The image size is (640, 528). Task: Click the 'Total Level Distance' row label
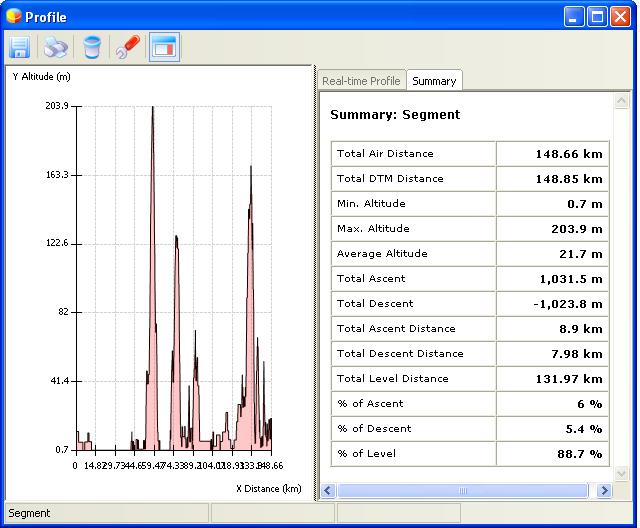393,378
